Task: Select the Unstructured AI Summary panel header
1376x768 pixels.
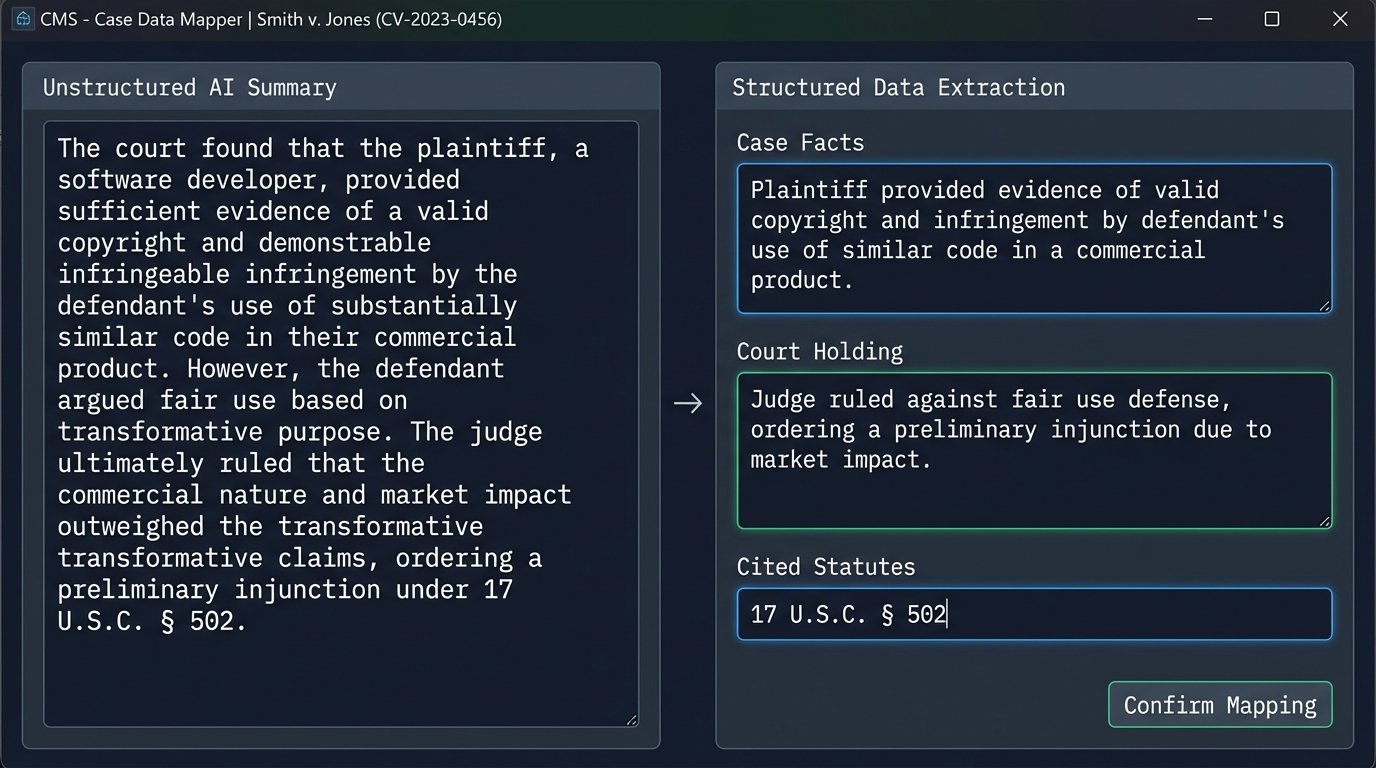Action: click(189, 87)
